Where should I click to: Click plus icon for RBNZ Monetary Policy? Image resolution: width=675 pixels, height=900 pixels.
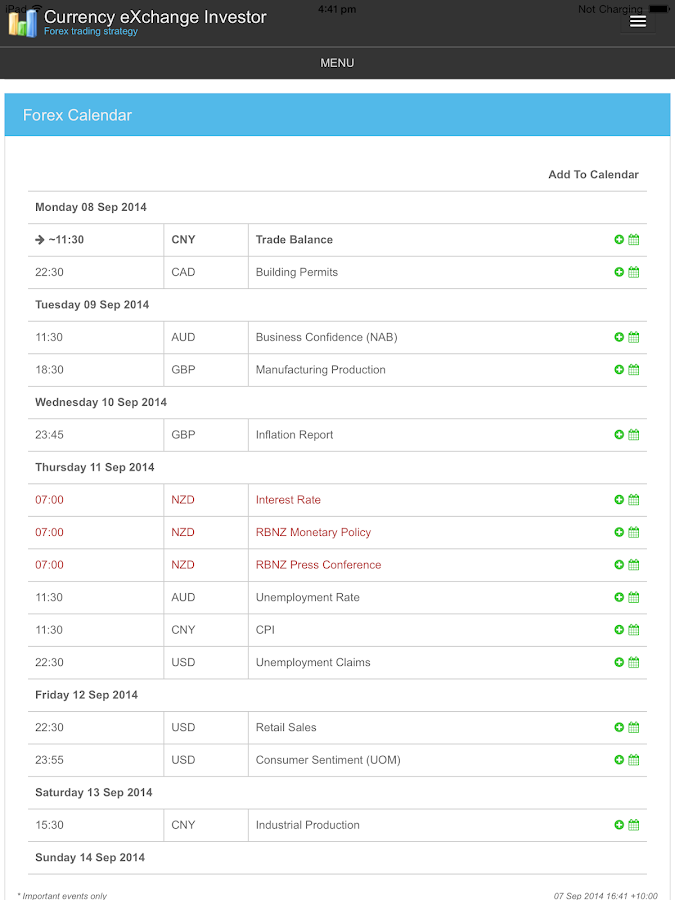(619, 532)
